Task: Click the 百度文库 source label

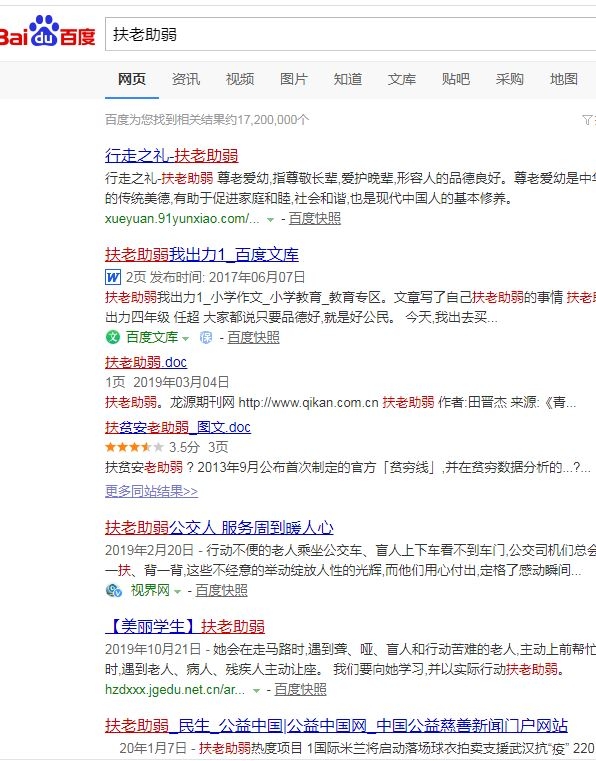Action: (x=151, y=337)
